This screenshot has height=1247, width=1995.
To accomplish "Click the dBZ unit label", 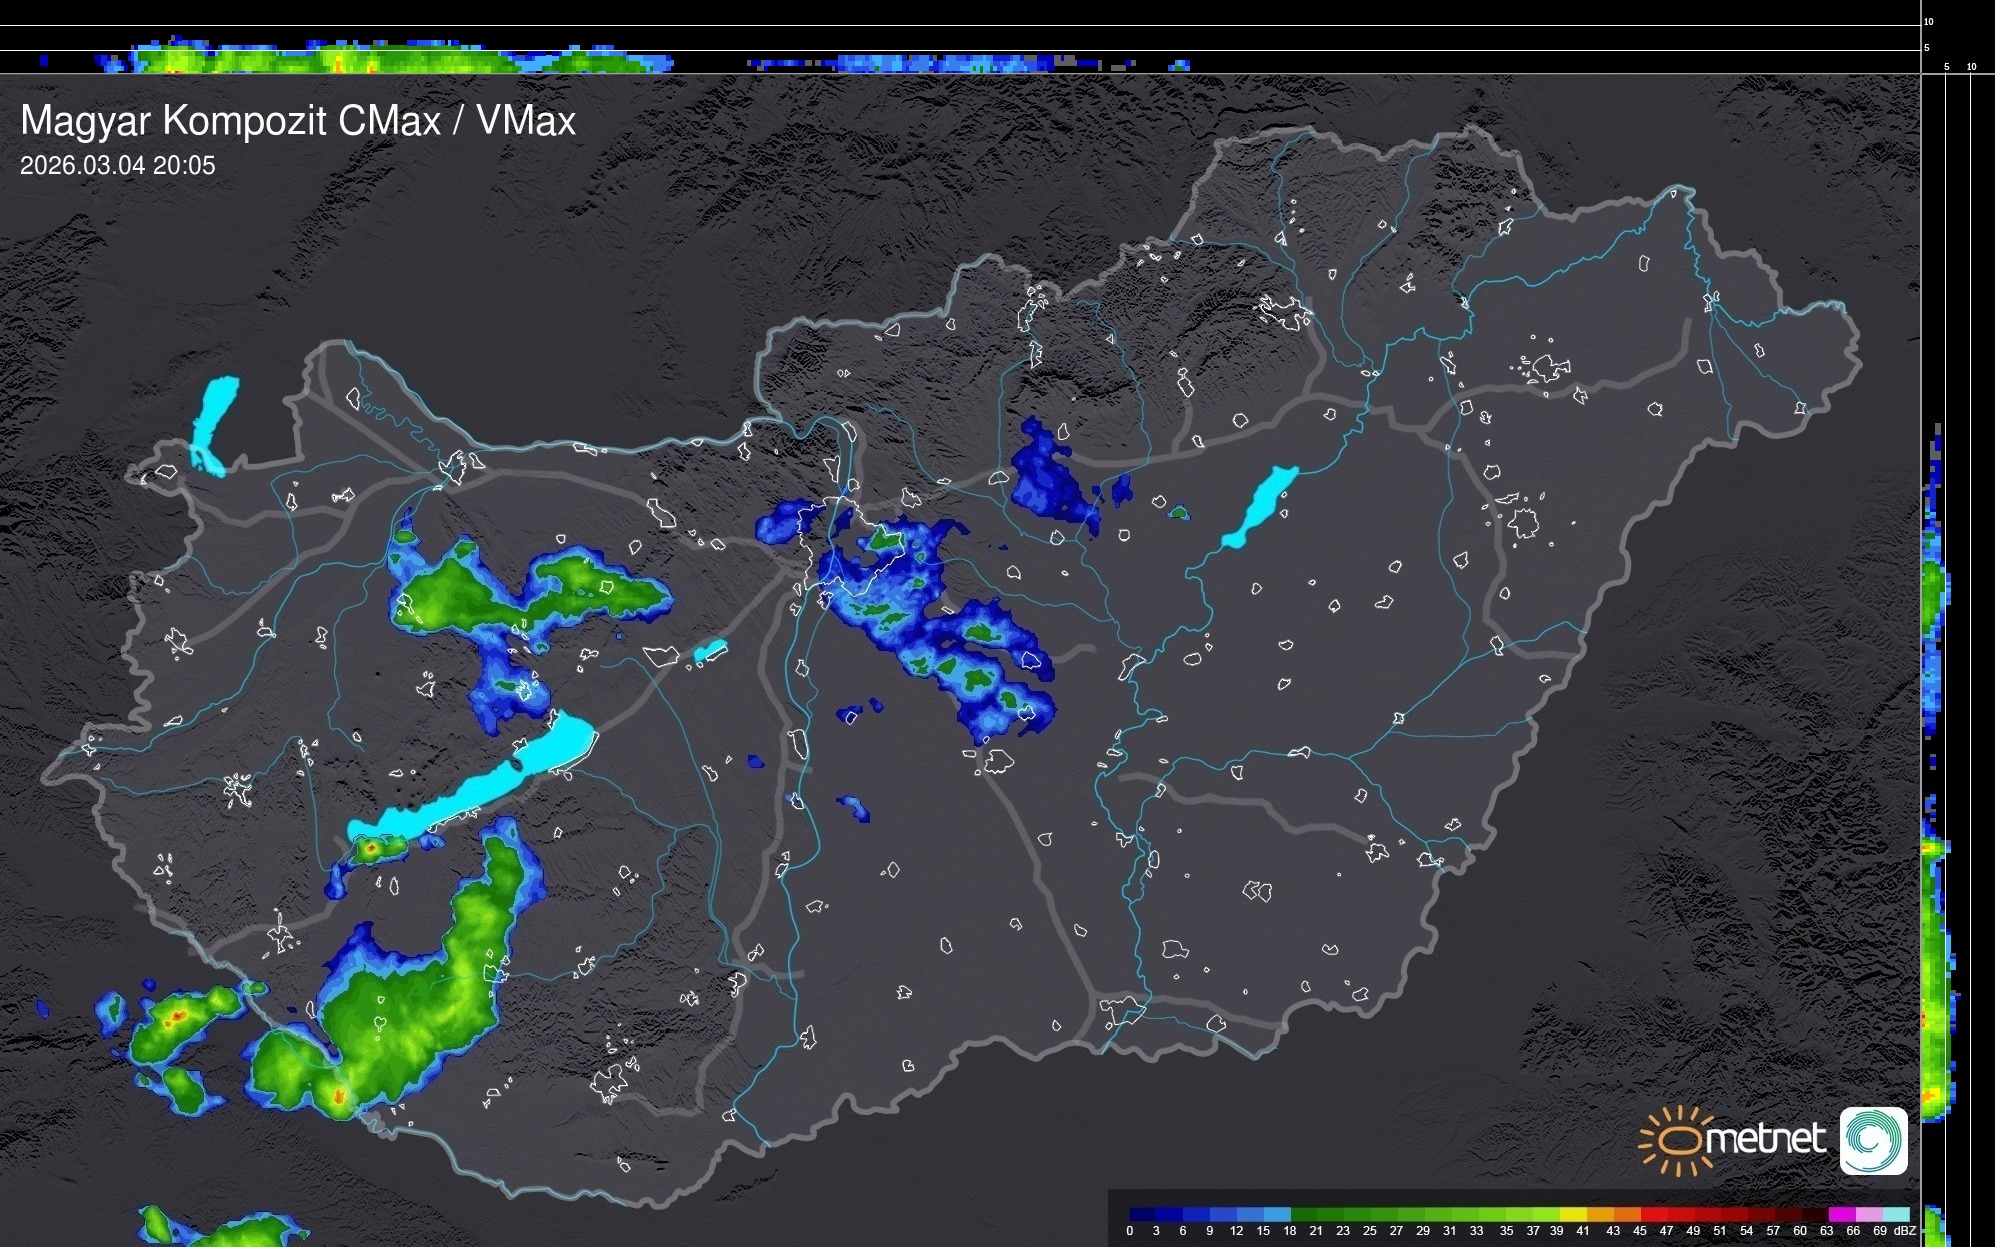I will (1905, 1231).
